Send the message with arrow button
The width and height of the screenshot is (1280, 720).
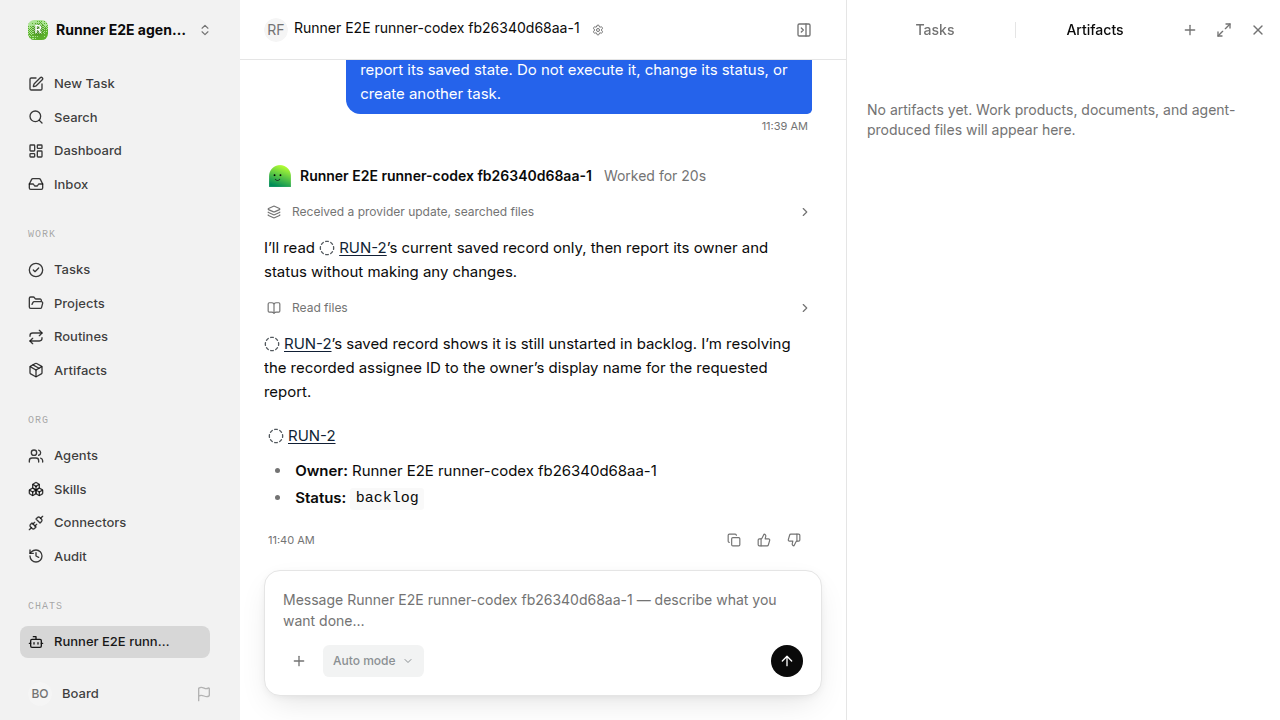point(787,661)
